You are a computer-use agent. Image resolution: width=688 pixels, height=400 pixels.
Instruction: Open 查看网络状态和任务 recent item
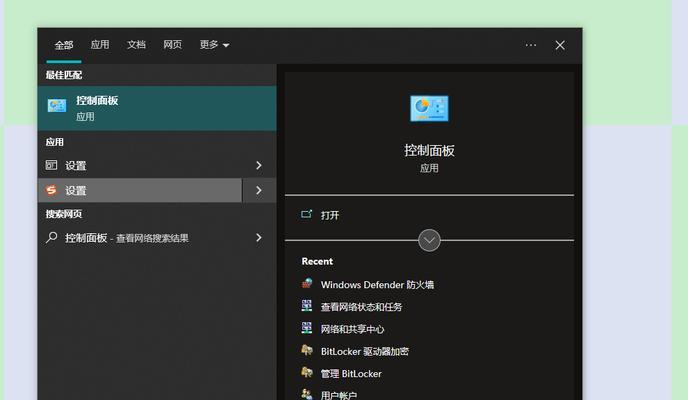coord(361,307)
